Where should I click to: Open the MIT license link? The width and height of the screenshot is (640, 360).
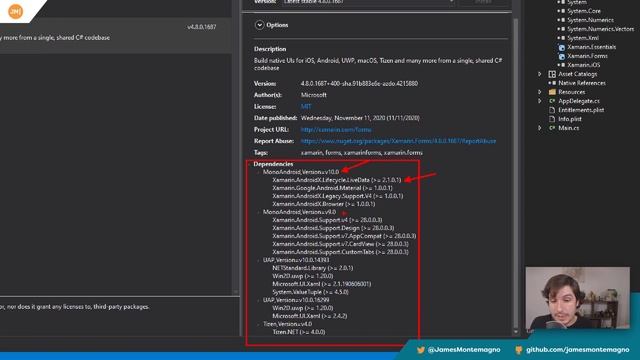point(306,107)
